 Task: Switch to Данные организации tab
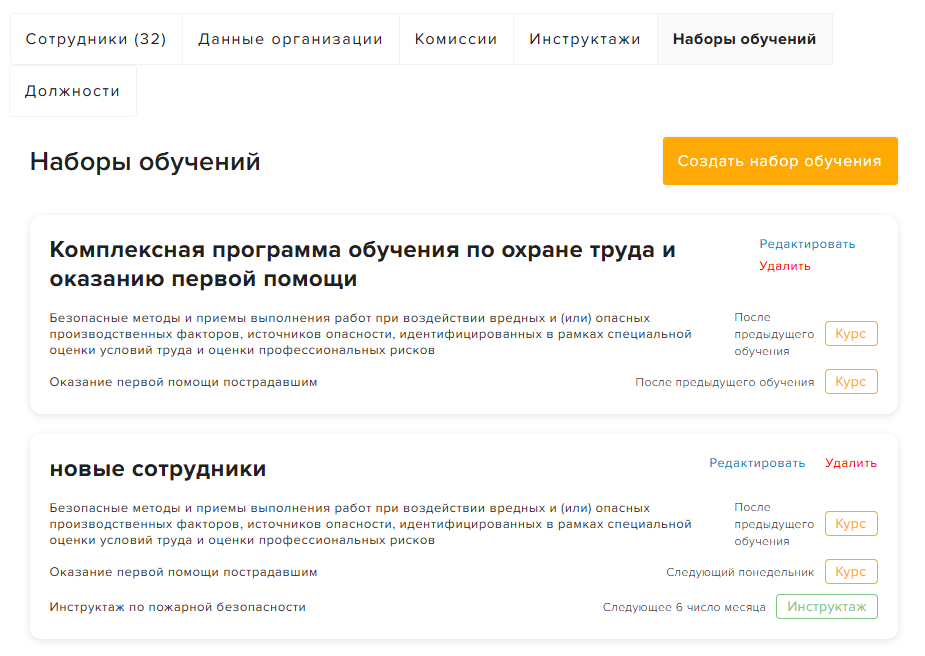coord(291,39)
